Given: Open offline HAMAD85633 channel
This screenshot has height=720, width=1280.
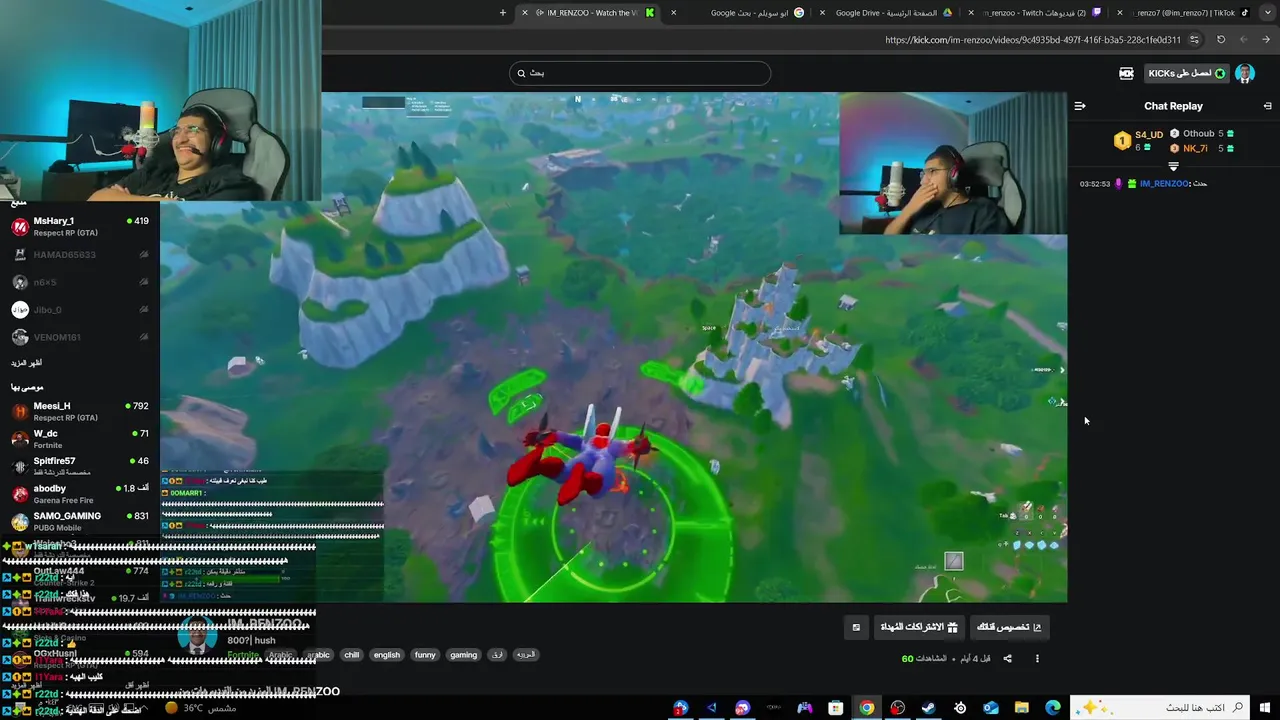Looking at the screenshot, I should coord(80,255).
